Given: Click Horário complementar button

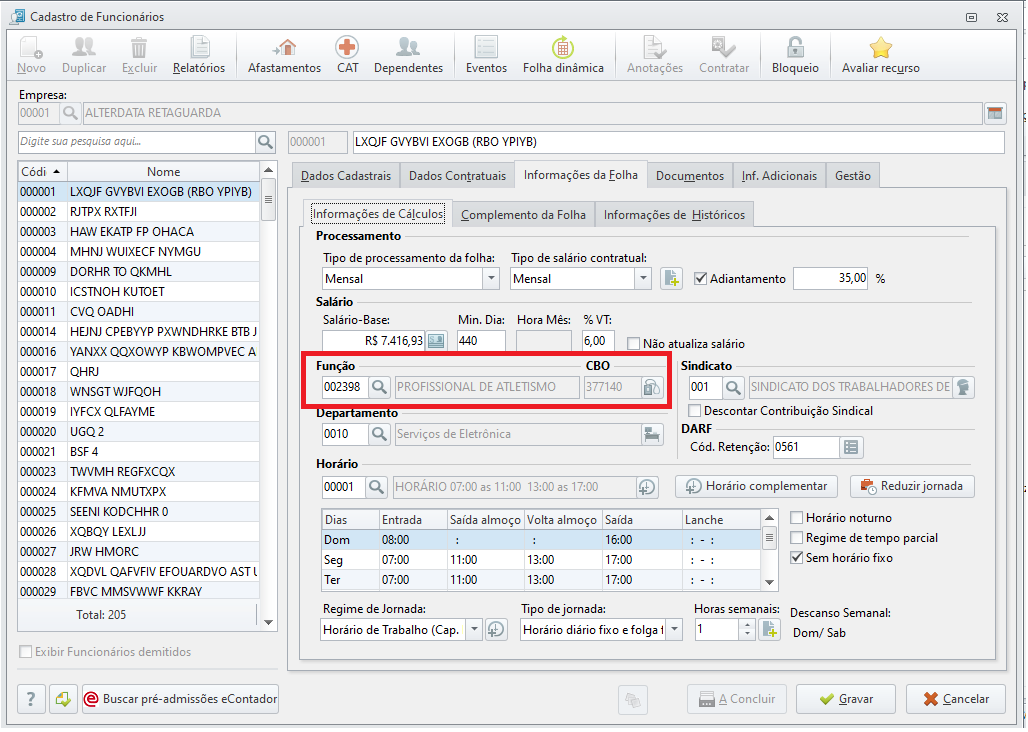Looking at the screenshot, I should tap(756, 486).
